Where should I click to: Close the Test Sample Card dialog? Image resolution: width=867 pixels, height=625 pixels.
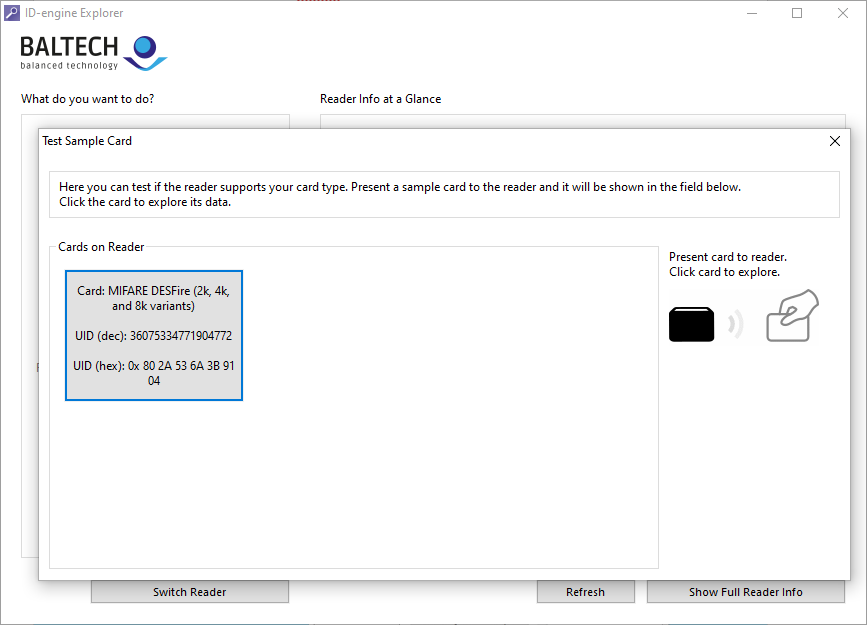click(x=835, y=141)
